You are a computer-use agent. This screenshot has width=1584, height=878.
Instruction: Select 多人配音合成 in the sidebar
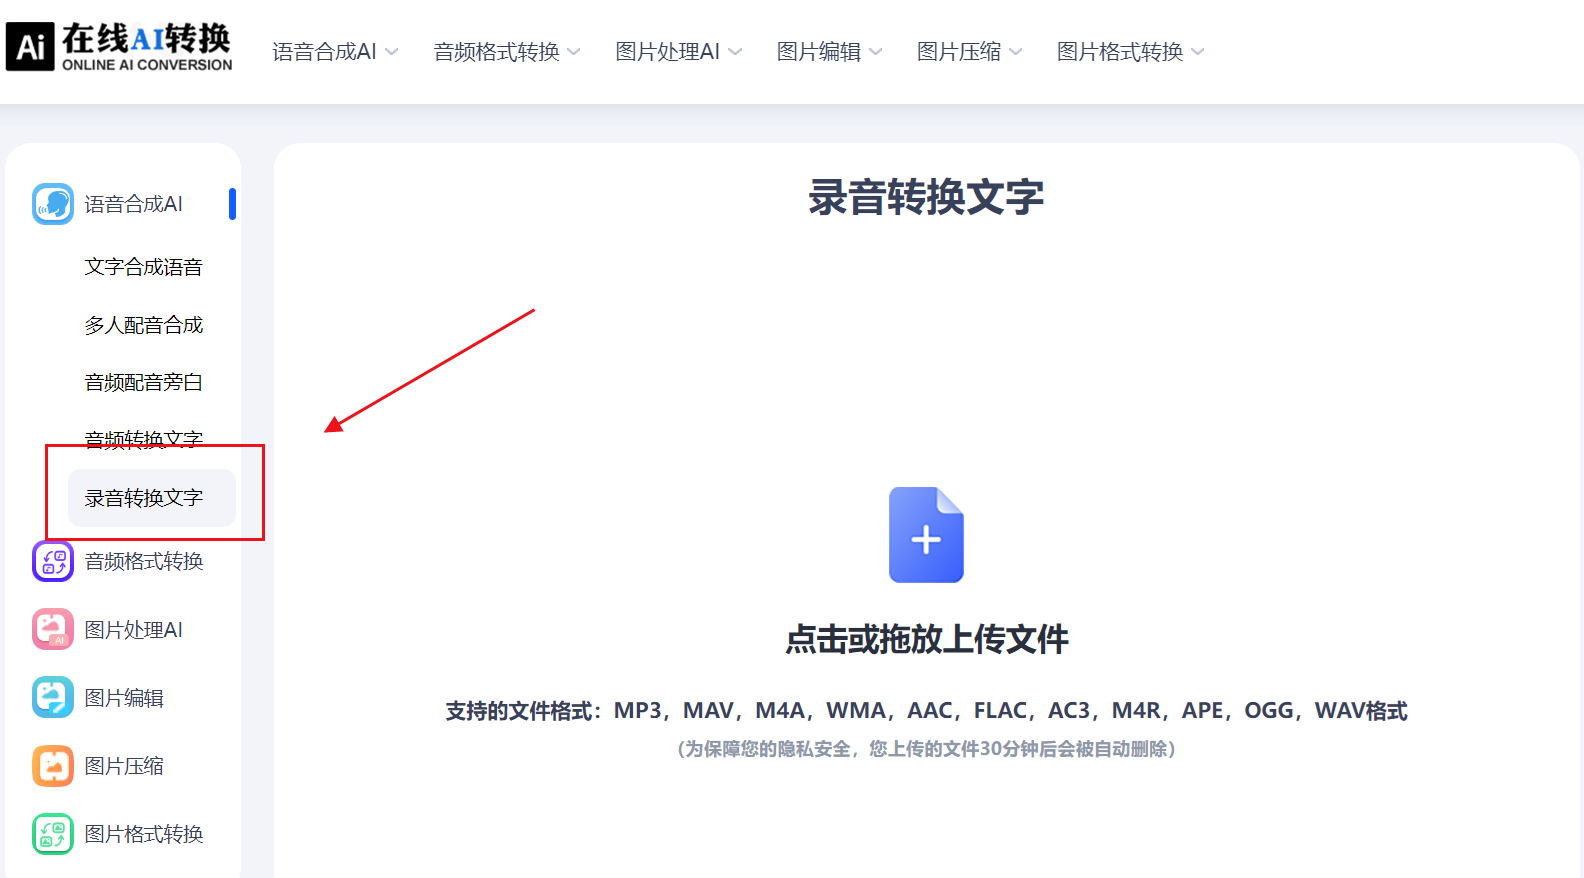tap(144, 325)
